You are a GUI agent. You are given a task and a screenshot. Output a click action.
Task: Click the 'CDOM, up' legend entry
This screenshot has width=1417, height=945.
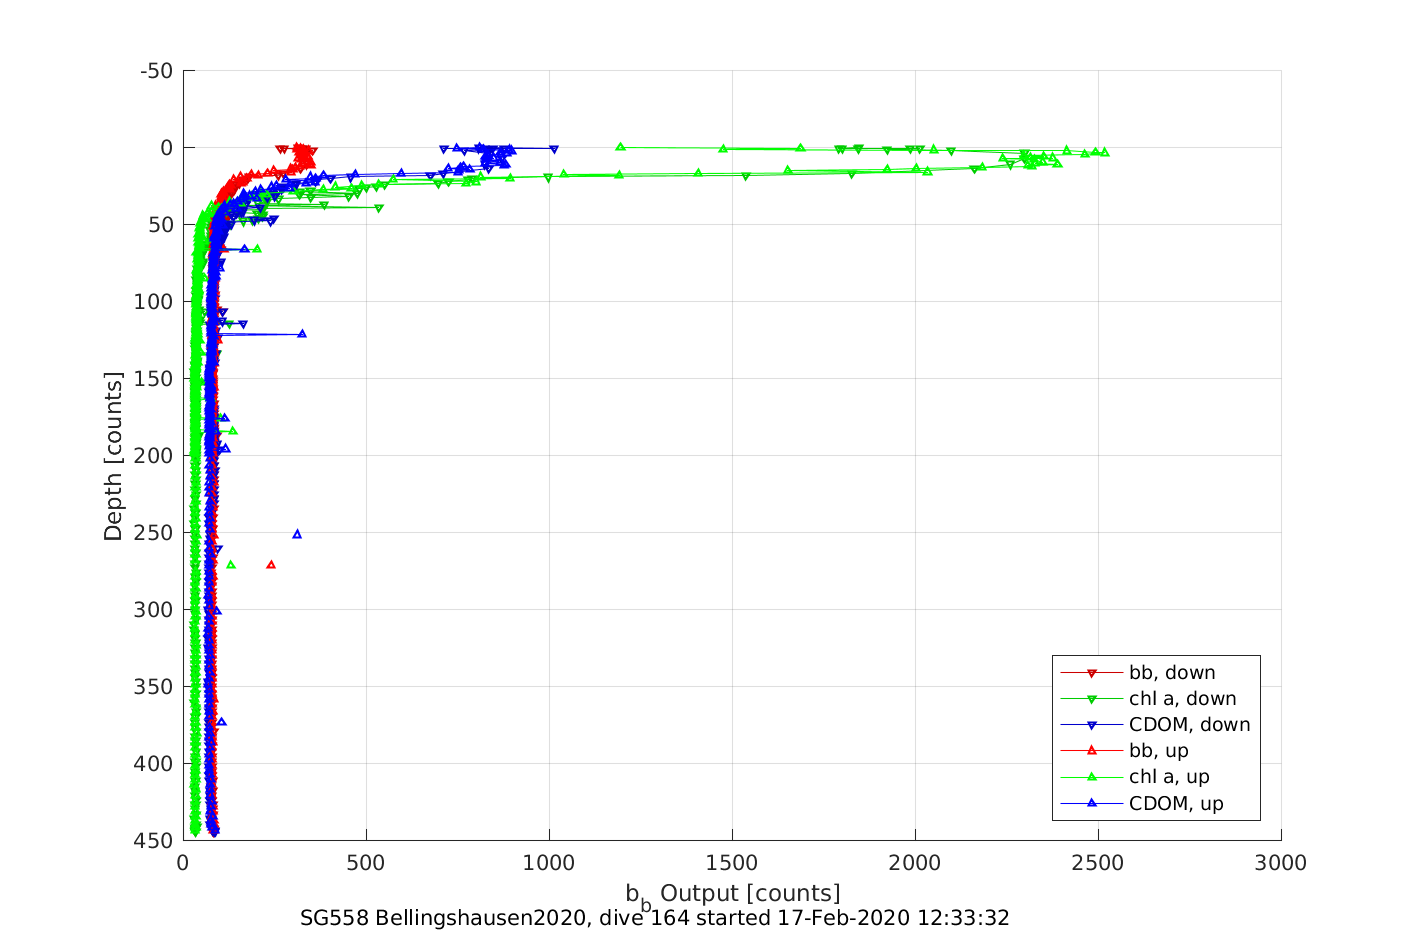[x=1142, y=803]
